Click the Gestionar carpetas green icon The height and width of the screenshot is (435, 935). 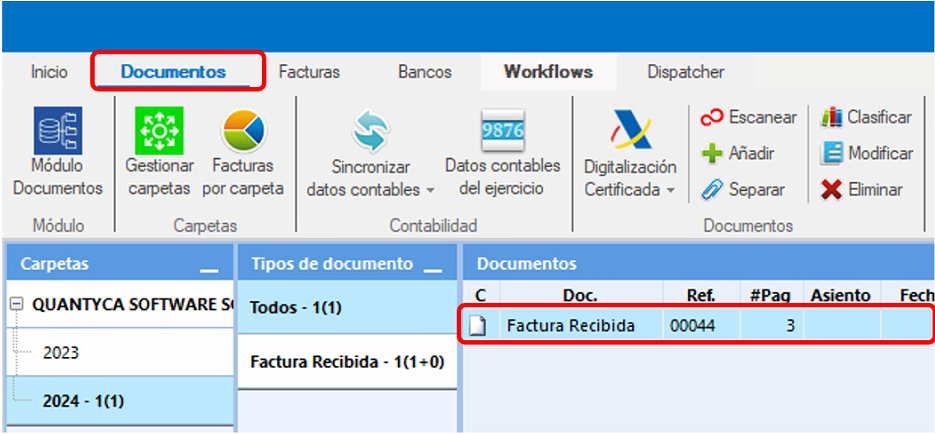[159, 130]
